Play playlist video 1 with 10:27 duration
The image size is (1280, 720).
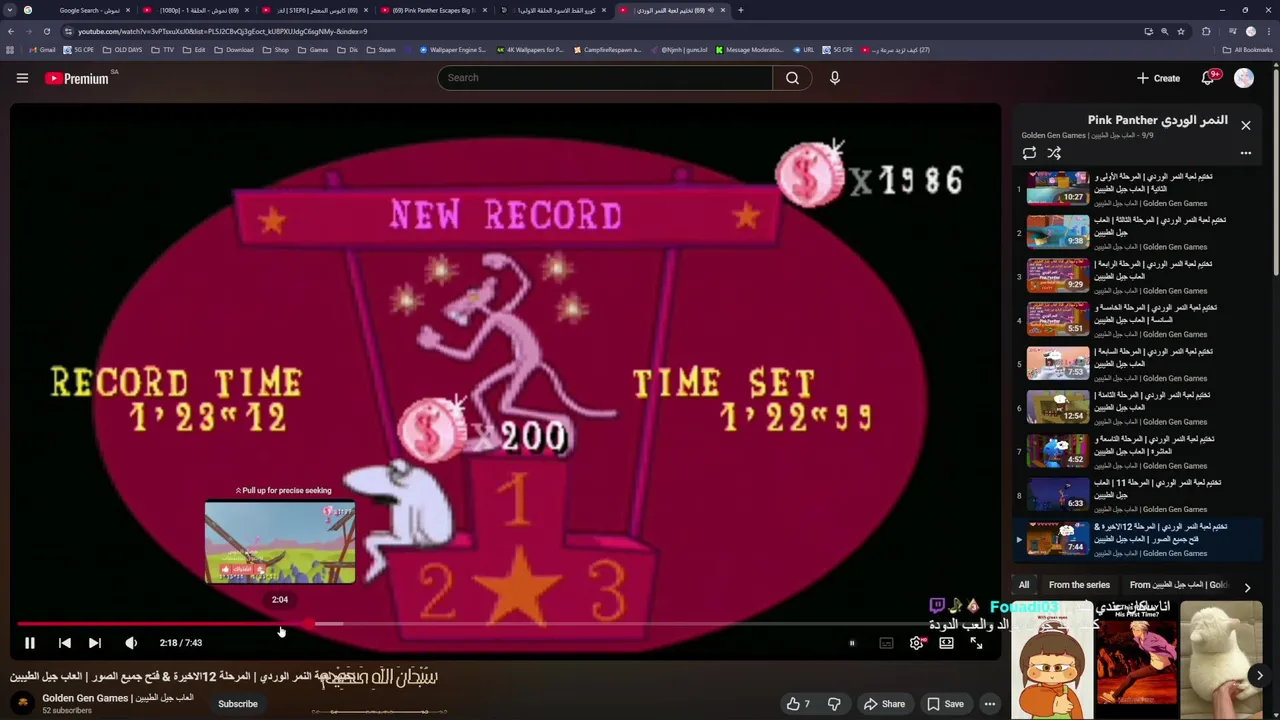click(x=1138, y=188)
